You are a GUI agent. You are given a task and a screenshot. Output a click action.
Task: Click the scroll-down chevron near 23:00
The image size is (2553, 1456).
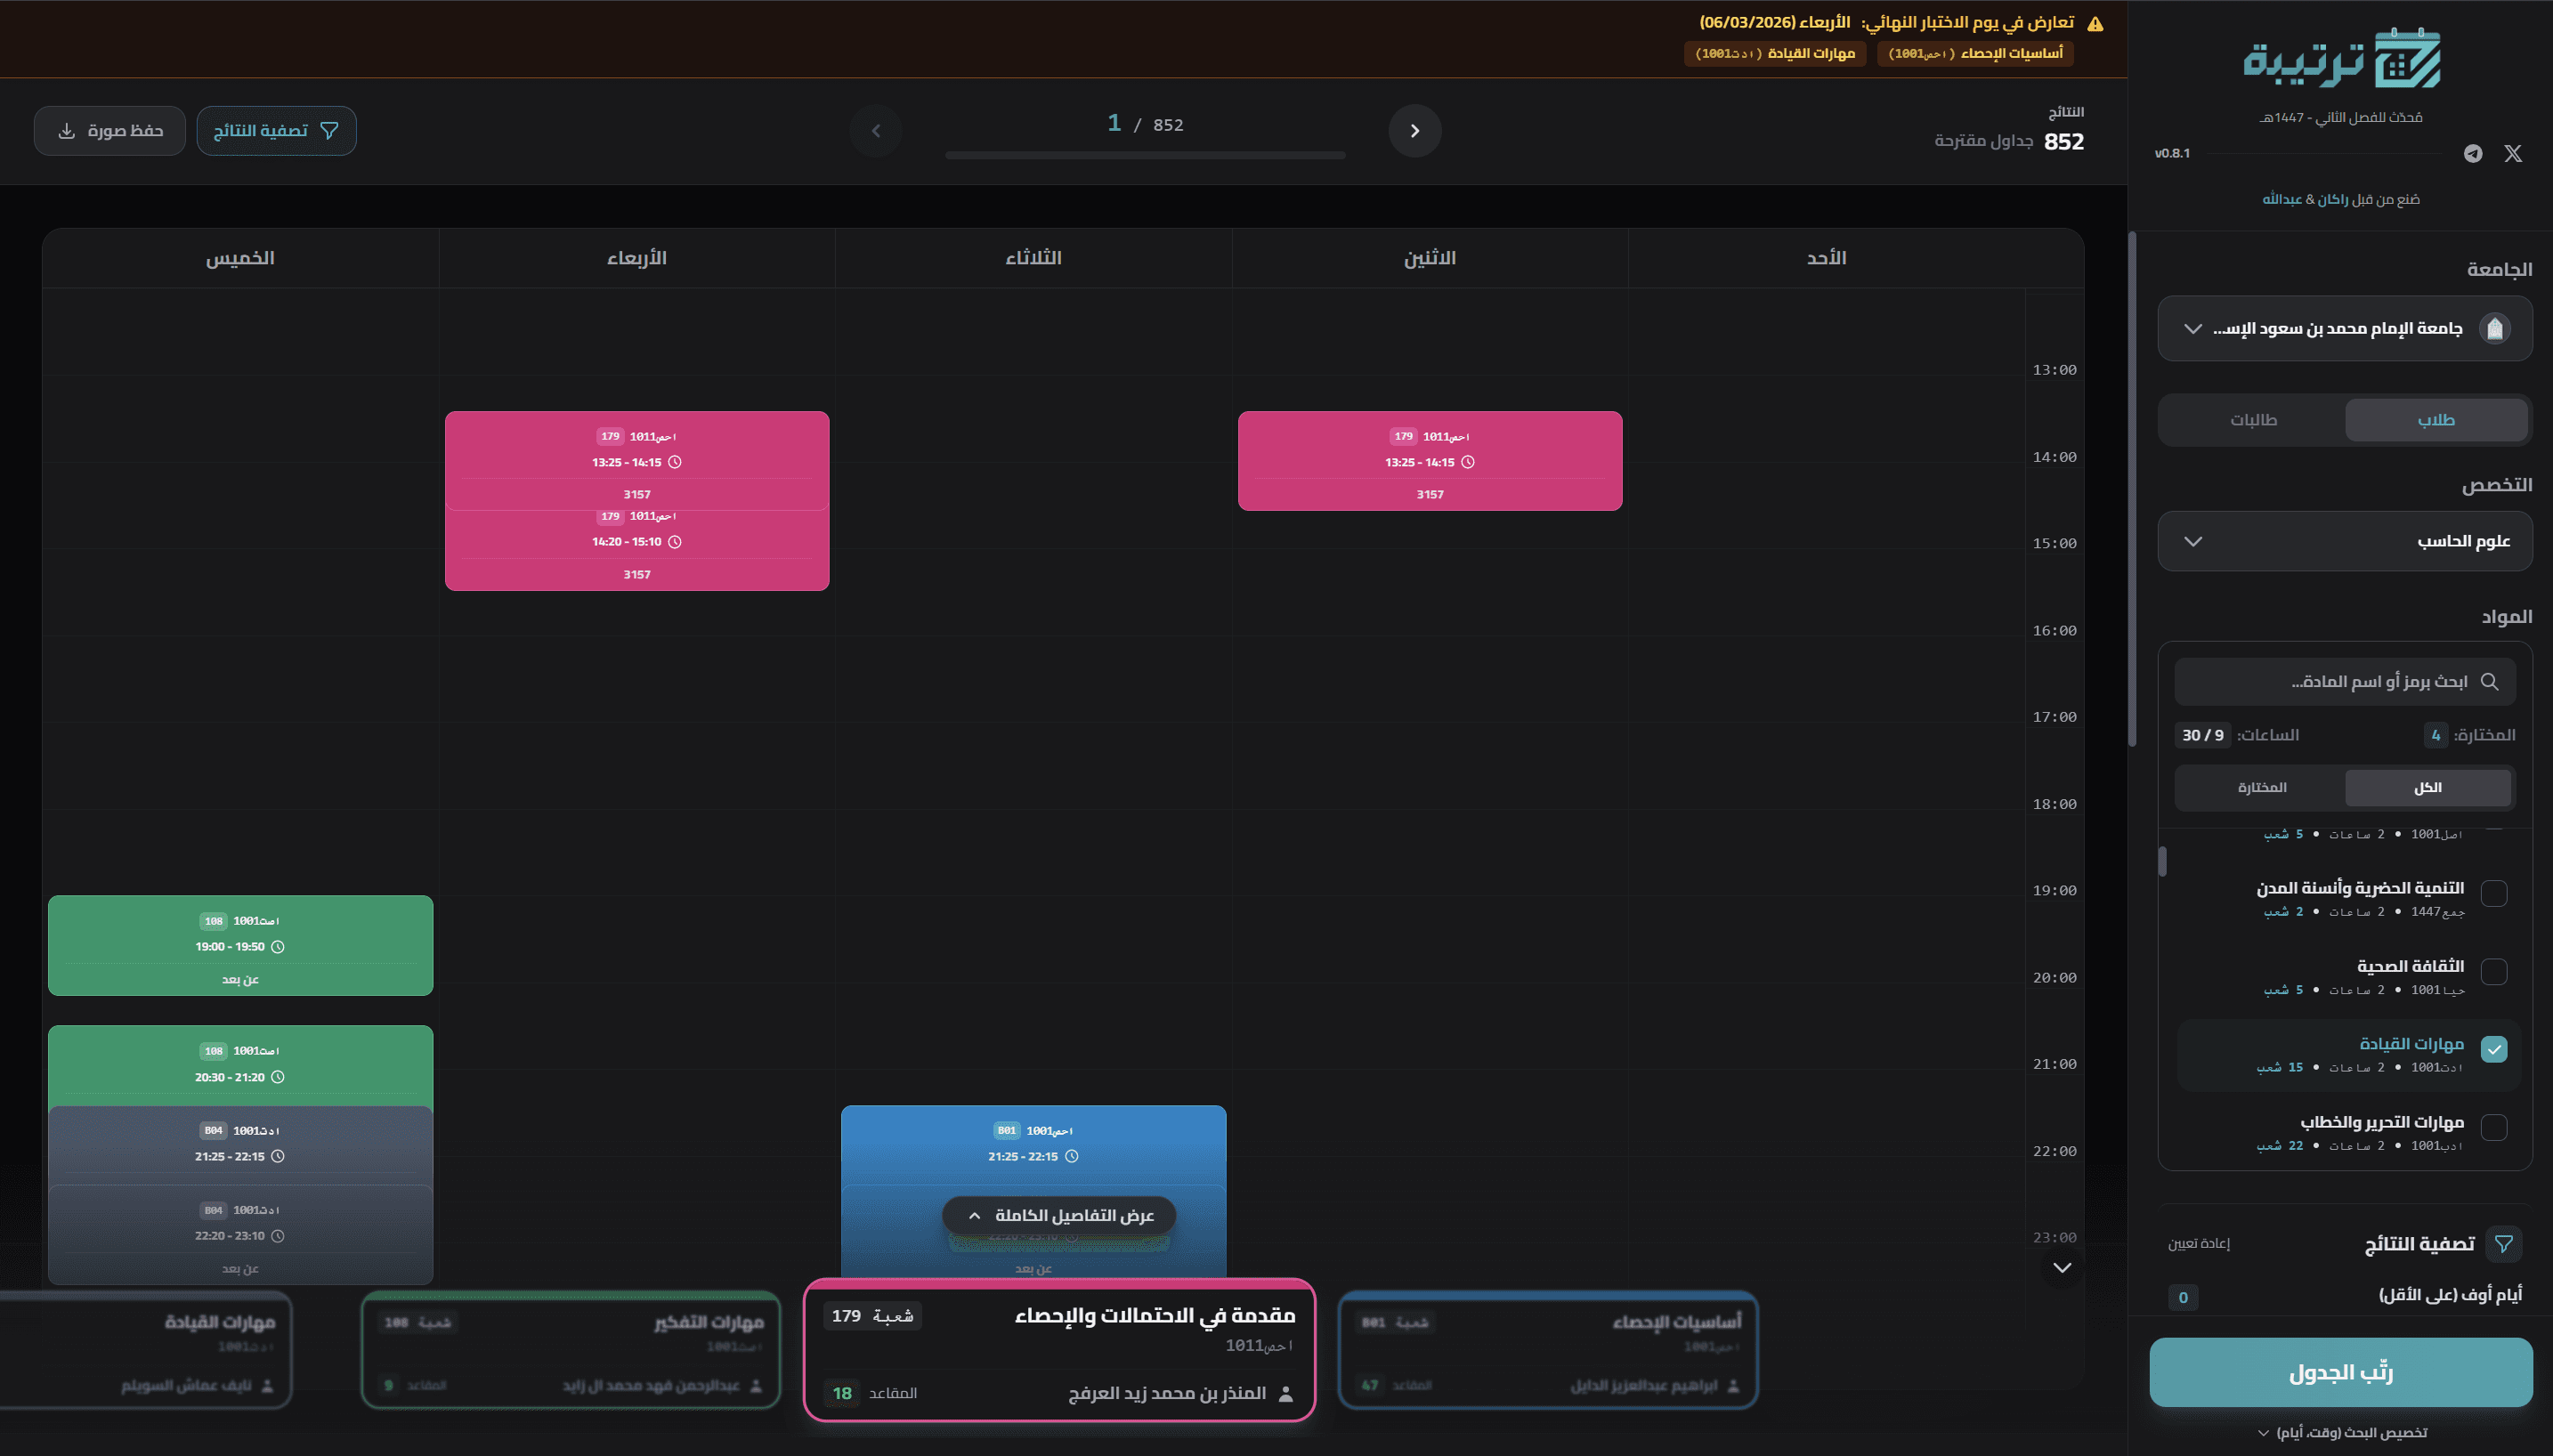pos(2061,1267)
